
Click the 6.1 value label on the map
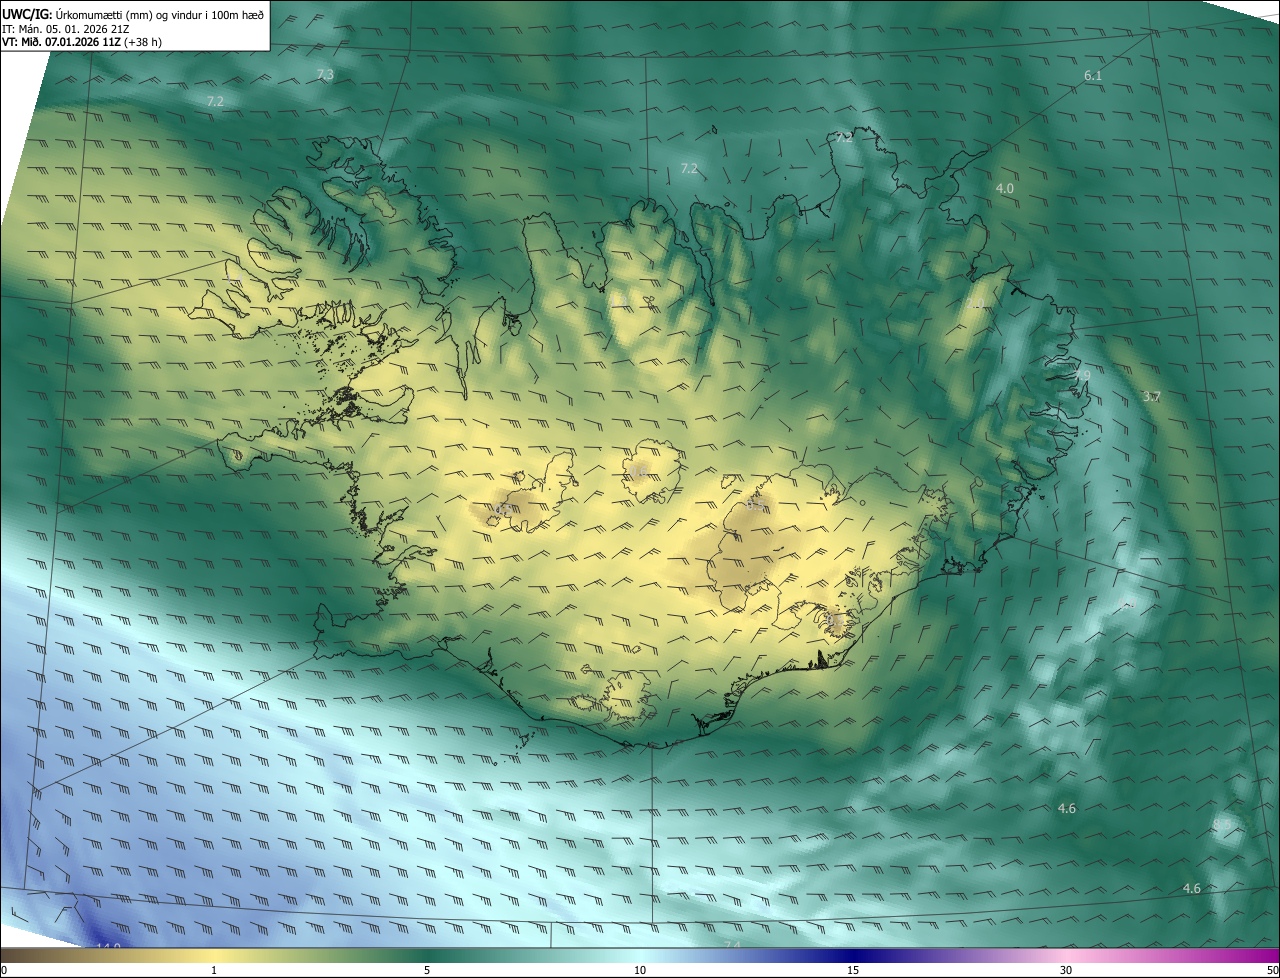1093,76
